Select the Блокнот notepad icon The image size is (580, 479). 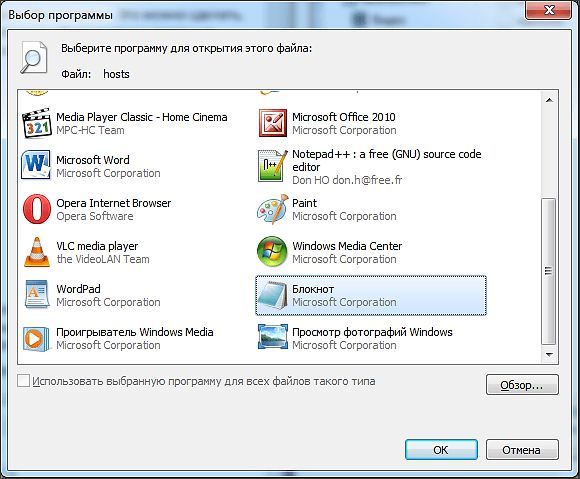[x=273, y=295]
